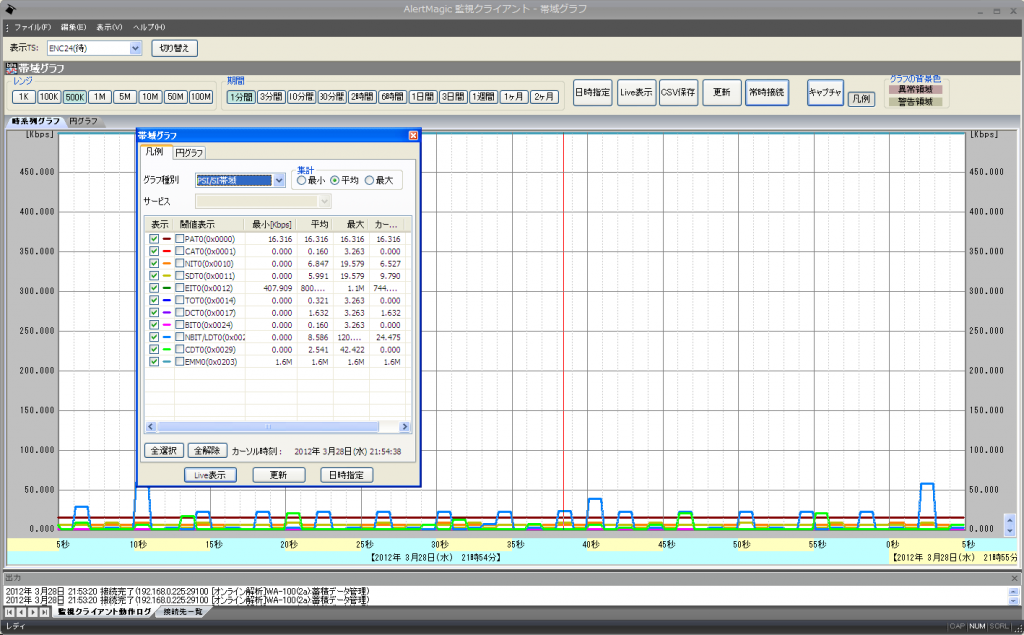Viewport: 1024px width, 635px height.
Task: Open the 表示(V) menu
Action: pos(109,27)
